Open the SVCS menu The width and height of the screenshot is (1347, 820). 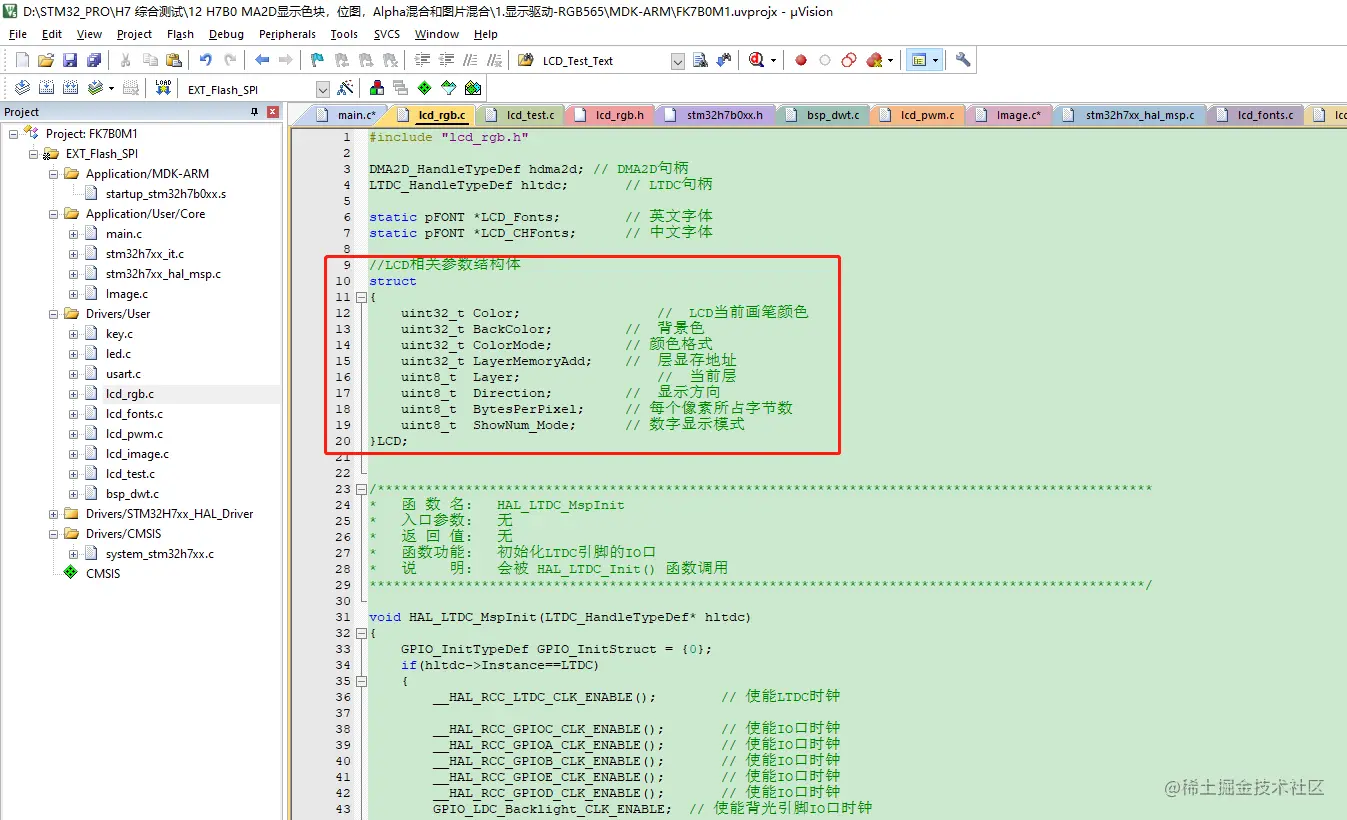(x=386, y=34)
